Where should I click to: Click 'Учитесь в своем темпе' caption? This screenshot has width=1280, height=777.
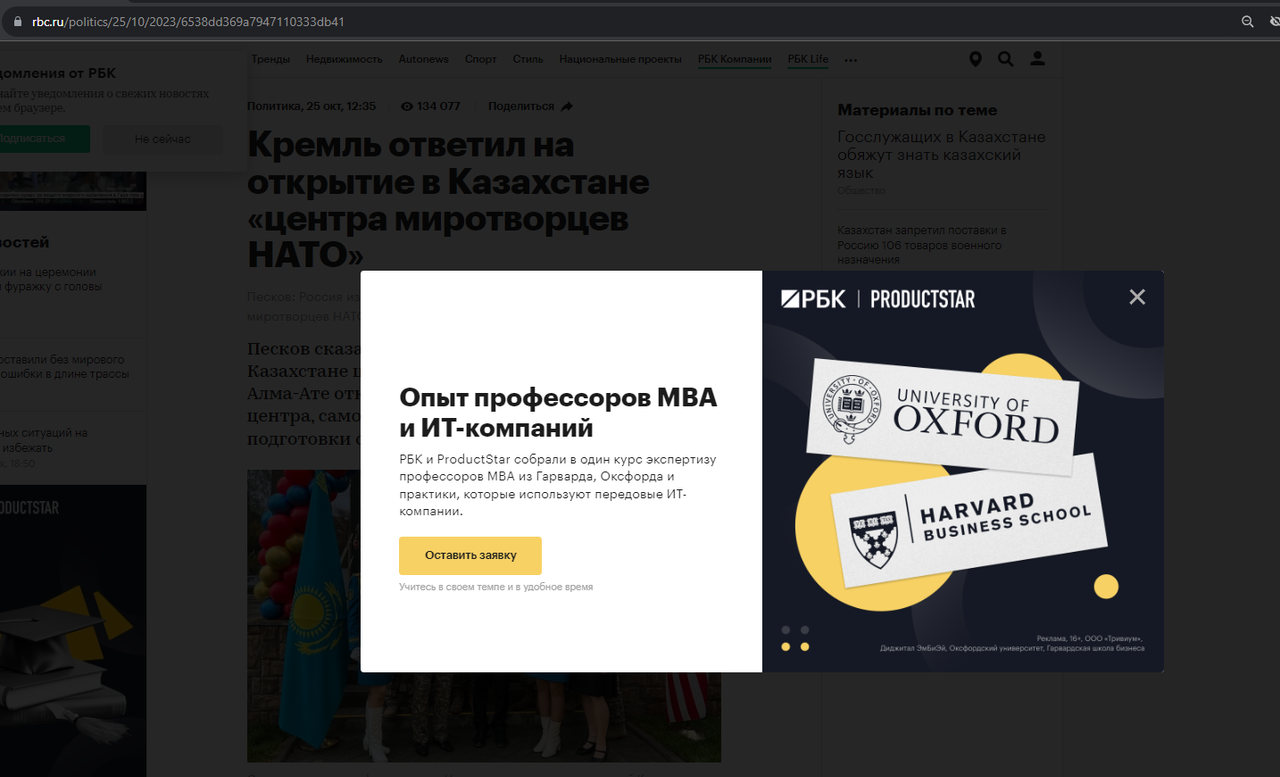(496, 587)
